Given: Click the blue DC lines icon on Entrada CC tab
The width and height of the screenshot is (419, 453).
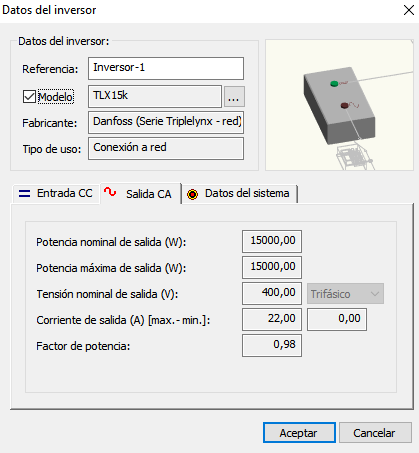Looking at the screenshot, I should click(x=24, y=193).
